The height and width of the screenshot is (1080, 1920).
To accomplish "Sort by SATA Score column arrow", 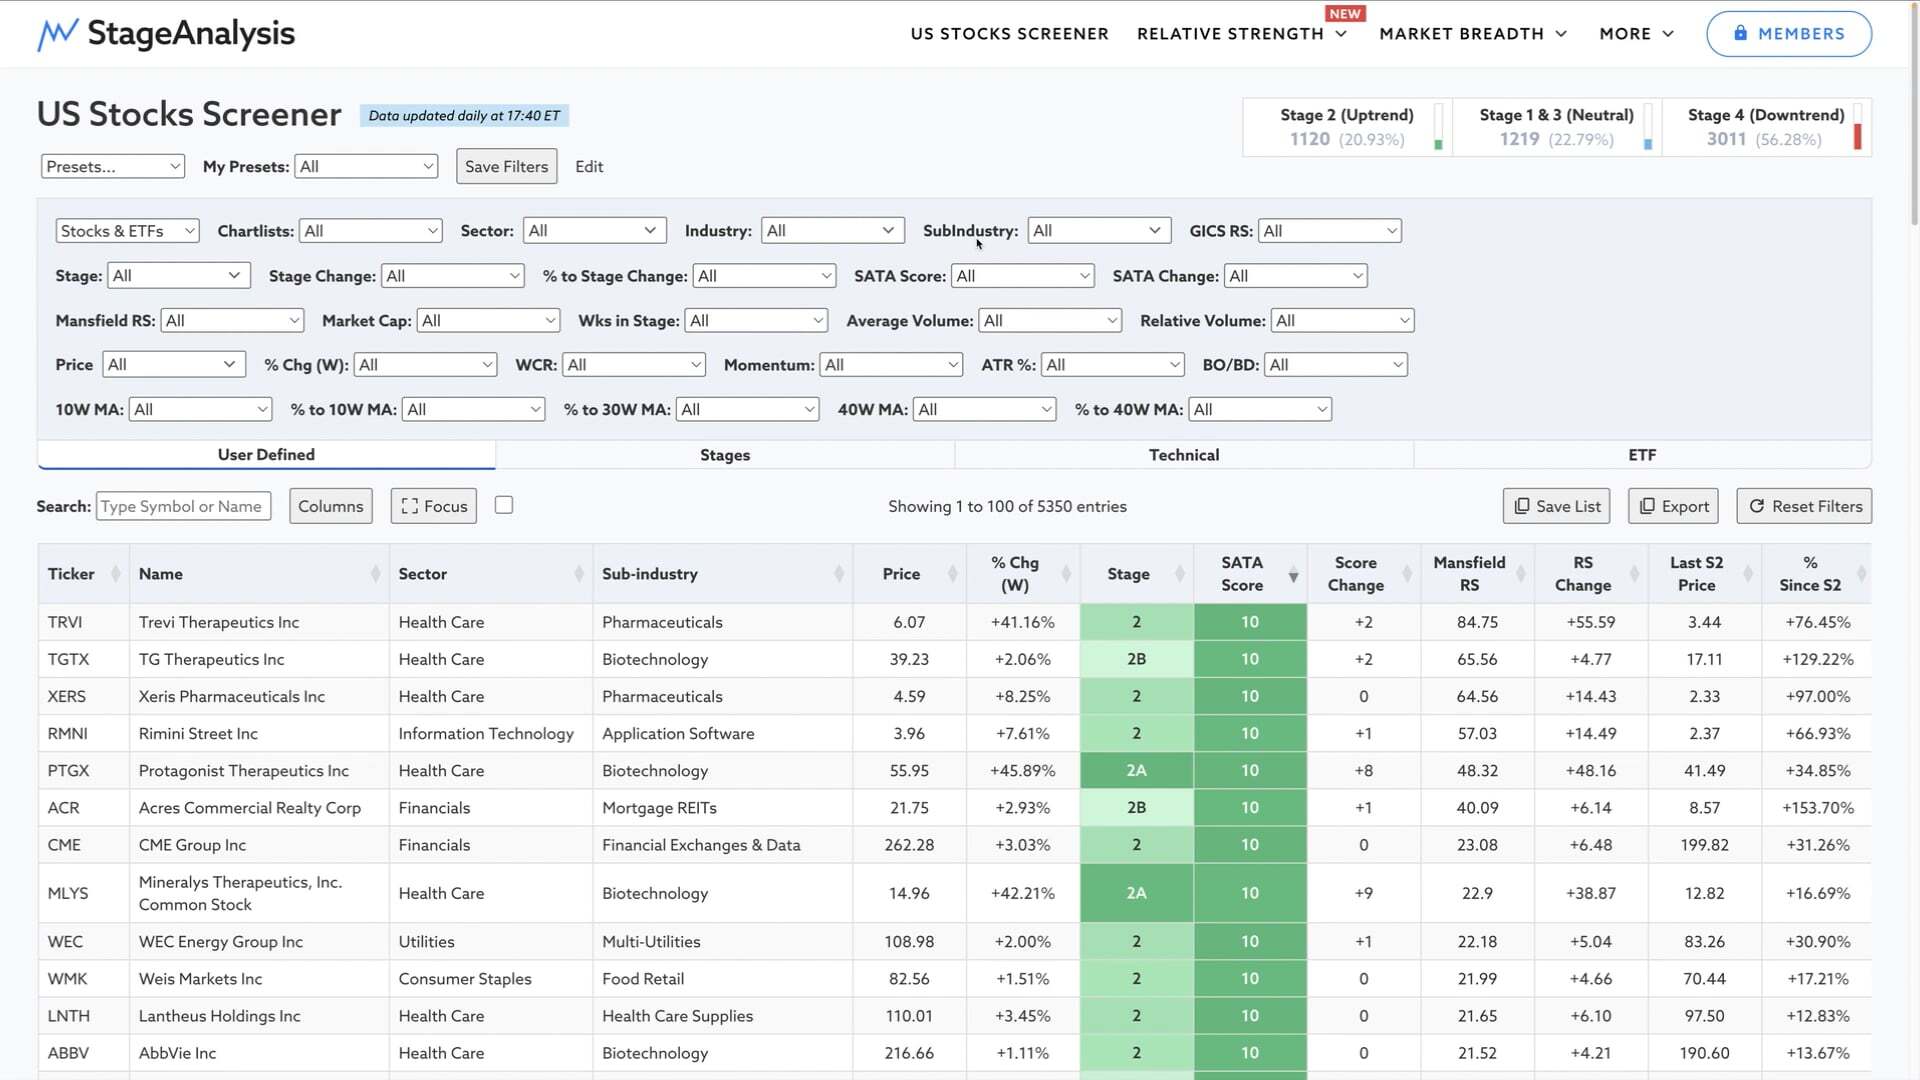I will click(1293, 575).
